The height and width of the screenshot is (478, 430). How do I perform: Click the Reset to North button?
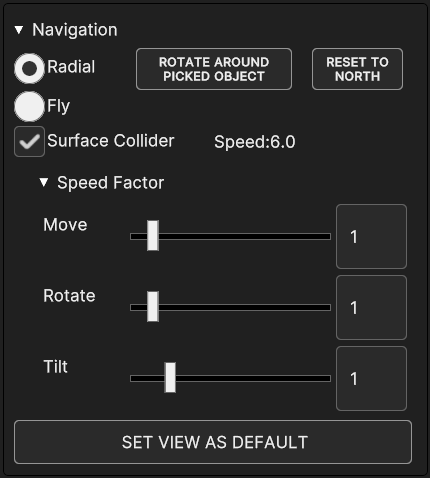point(357,69)
